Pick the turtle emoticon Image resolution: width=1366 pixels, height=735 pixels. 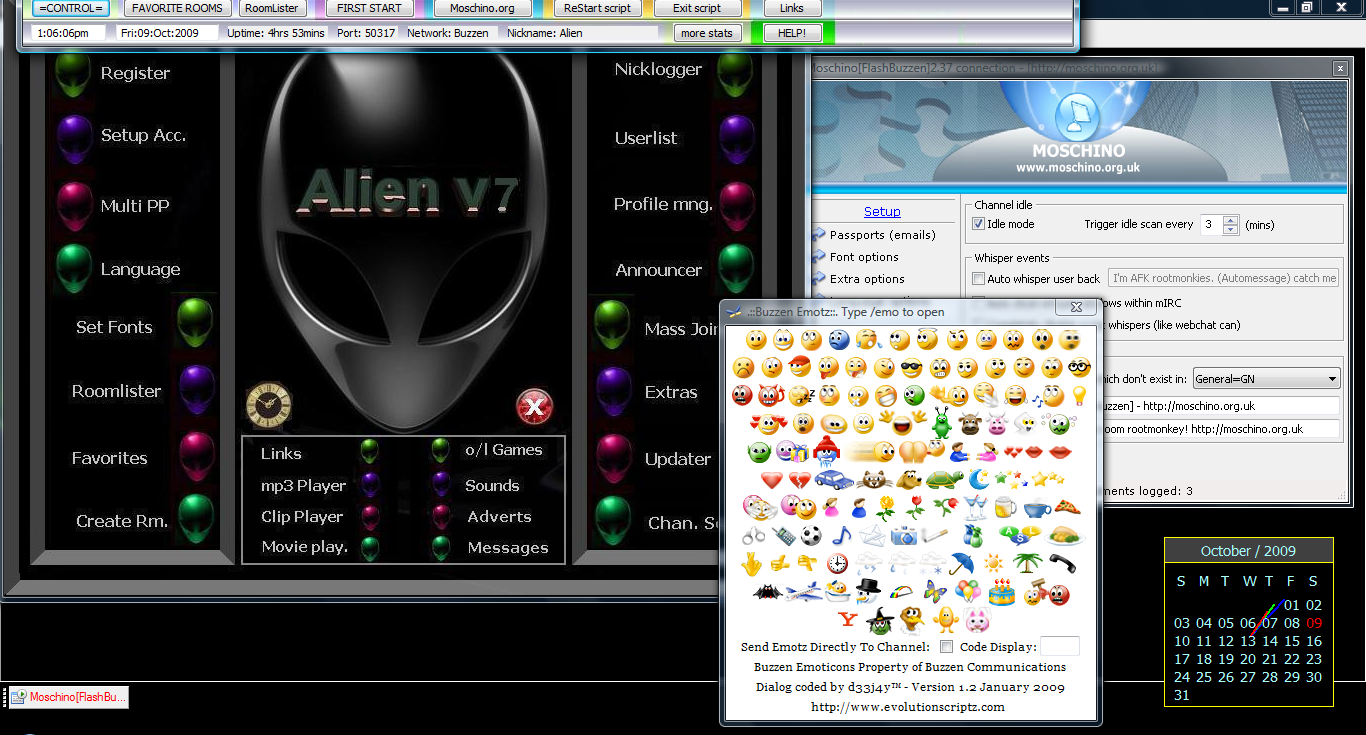tap(945, 479)
